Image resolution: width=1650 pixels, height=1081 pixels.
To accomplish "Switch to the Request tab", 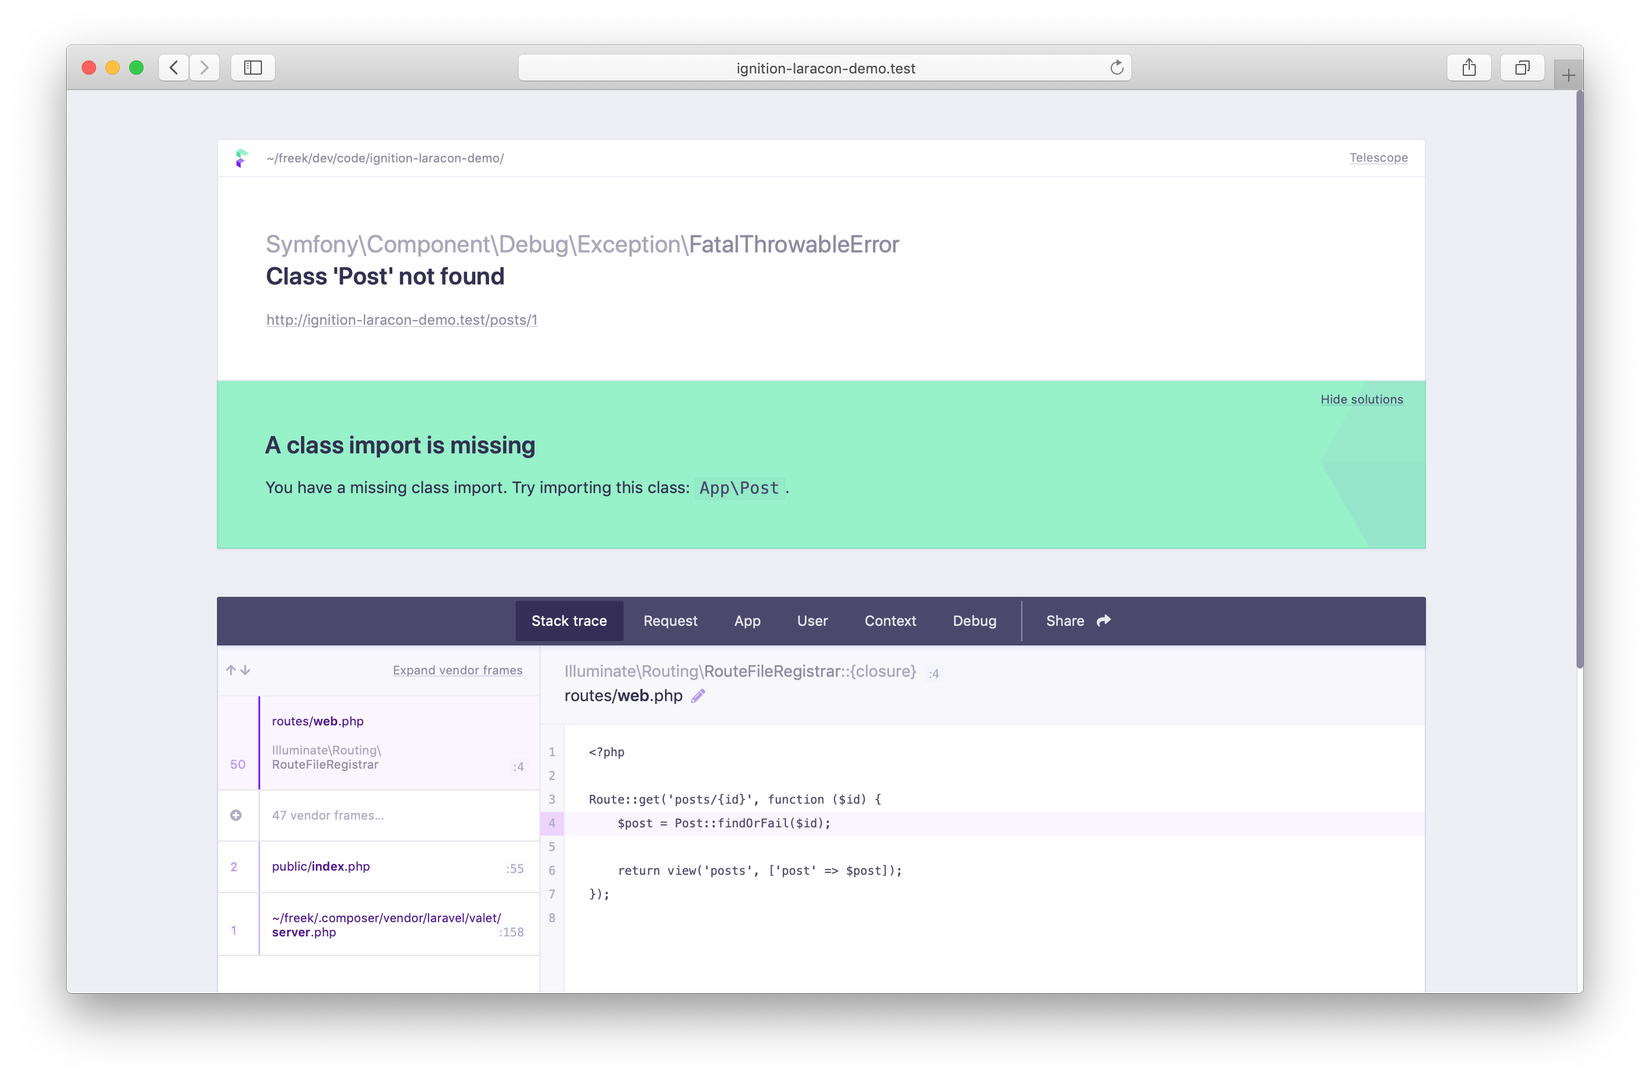I will pyautogui.click(x=670, y=621).
